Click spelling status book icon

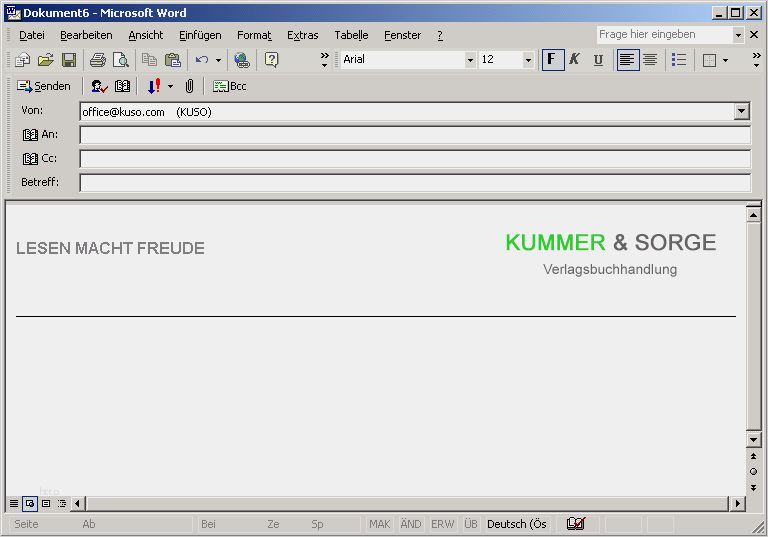tap(576, 524)
